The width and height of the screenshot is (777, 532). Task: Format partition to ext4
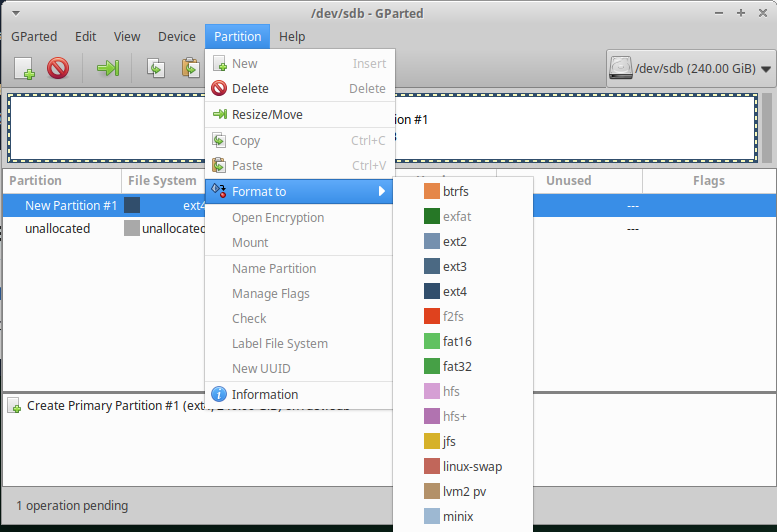coord(463,291)
